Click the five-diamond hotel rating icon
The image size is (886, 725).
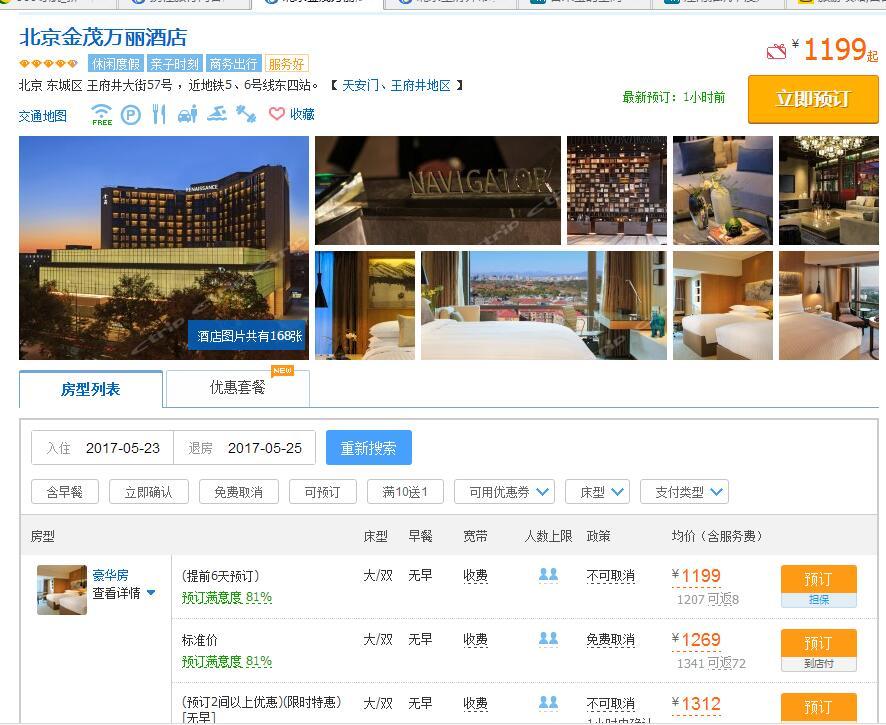point(49,63)
